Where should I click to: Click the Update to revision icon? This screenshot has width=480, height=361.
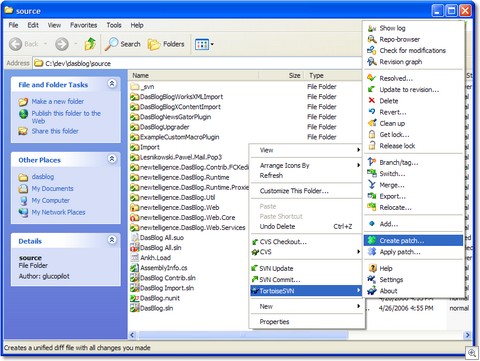click(x=372, y=89)
